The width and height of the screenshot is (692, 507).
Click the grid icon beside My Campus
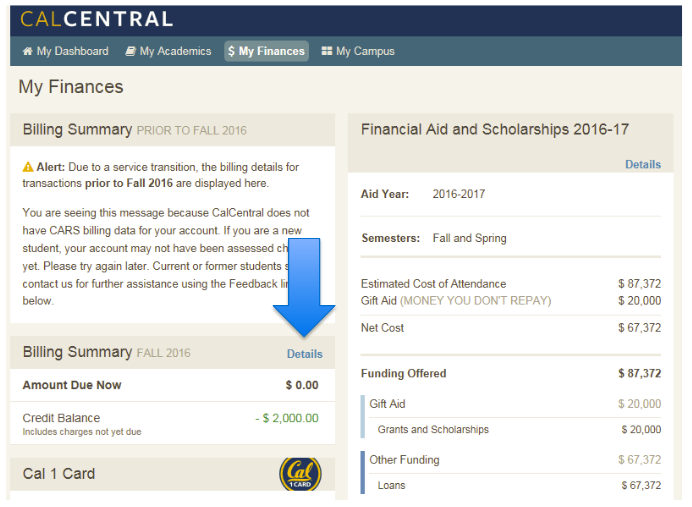327,51
